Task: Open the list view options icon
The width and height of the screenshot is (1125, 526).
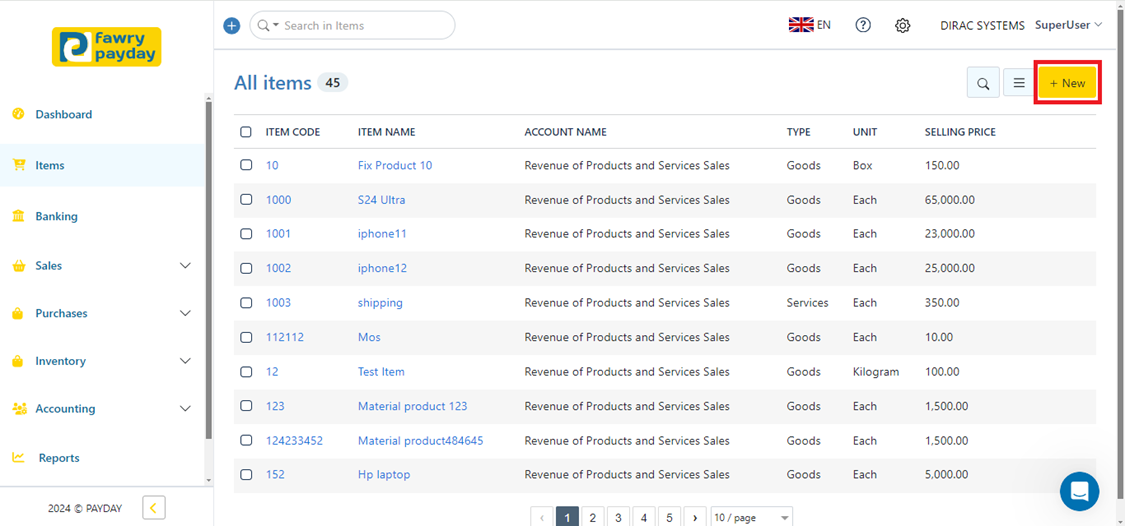Action: coord(1019,84)
